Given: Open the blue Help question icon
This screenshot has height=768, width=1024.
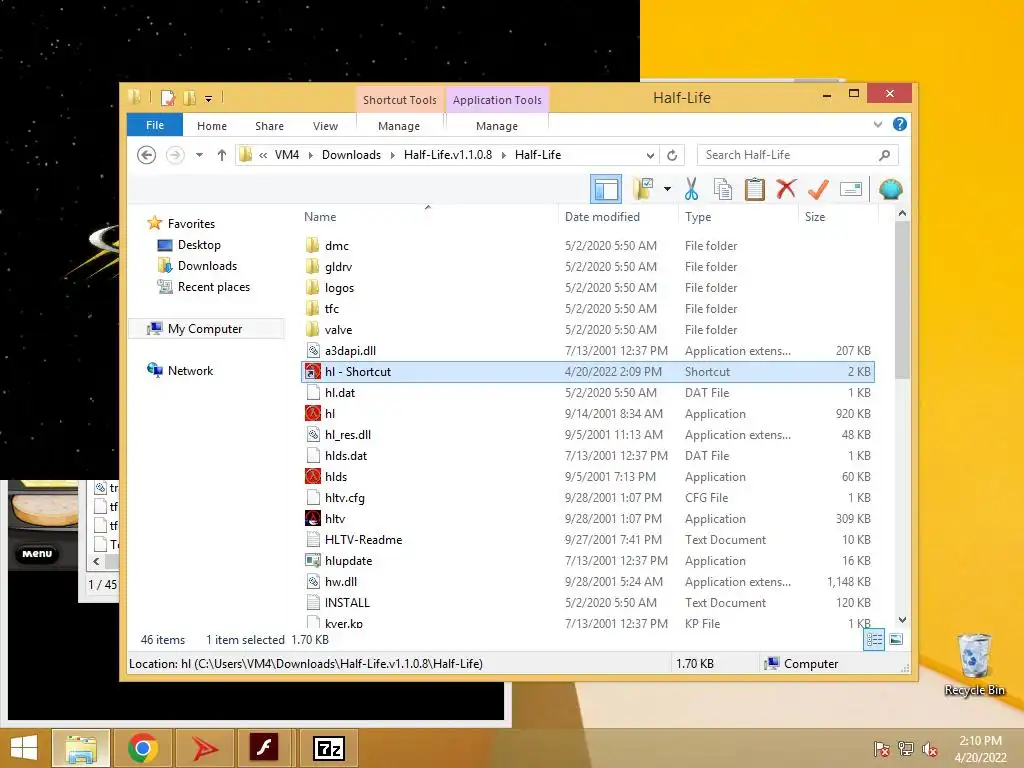Looking at the screenshot, I should pyautogui.click(x=900, y=124).
